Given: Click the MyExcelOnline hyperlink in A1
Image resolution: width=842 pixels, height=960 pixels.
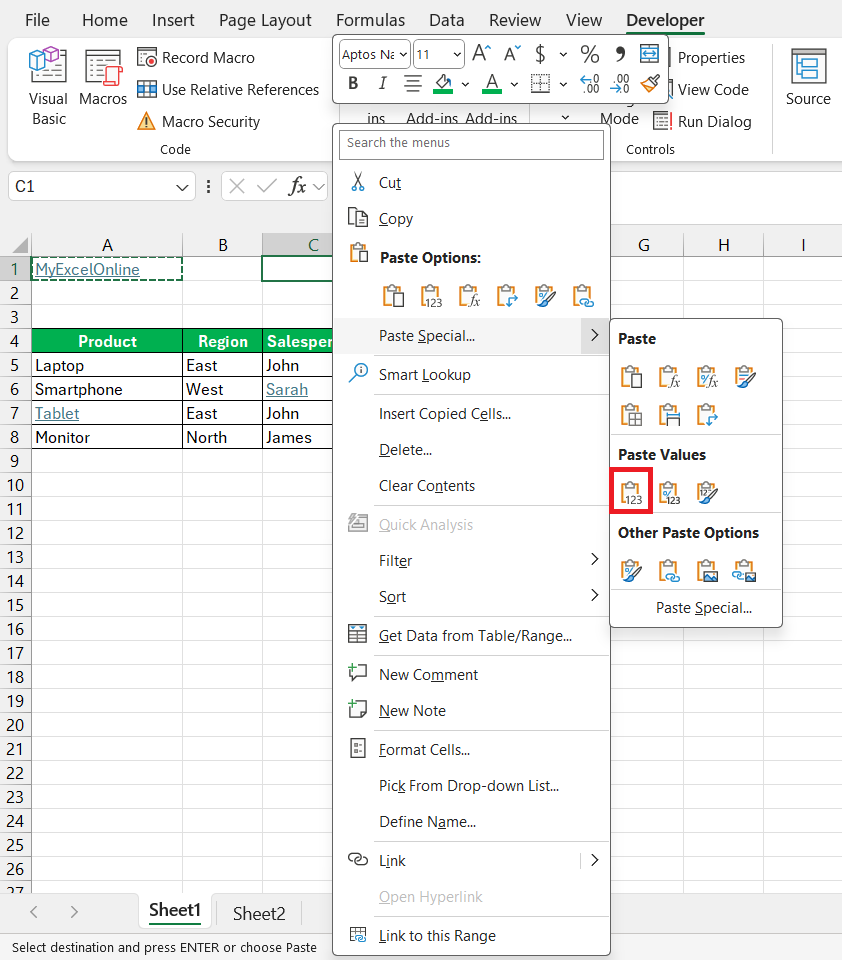Looking at the screenshot, I should pyautogui.click(x=88, y=269).
